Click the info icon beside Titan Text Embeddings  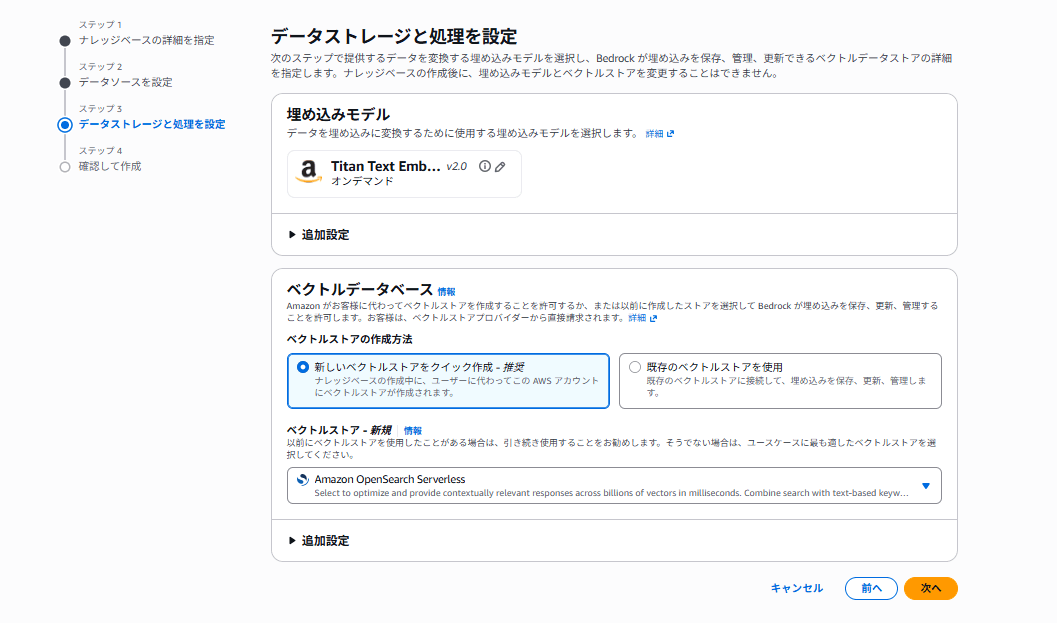coord(485,166)
